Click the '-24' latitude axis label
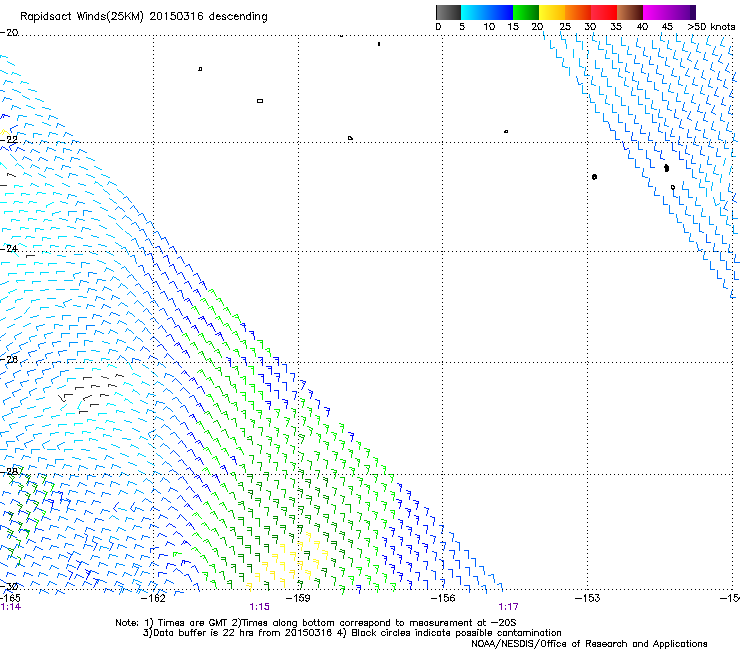 [x=9, y=248]
